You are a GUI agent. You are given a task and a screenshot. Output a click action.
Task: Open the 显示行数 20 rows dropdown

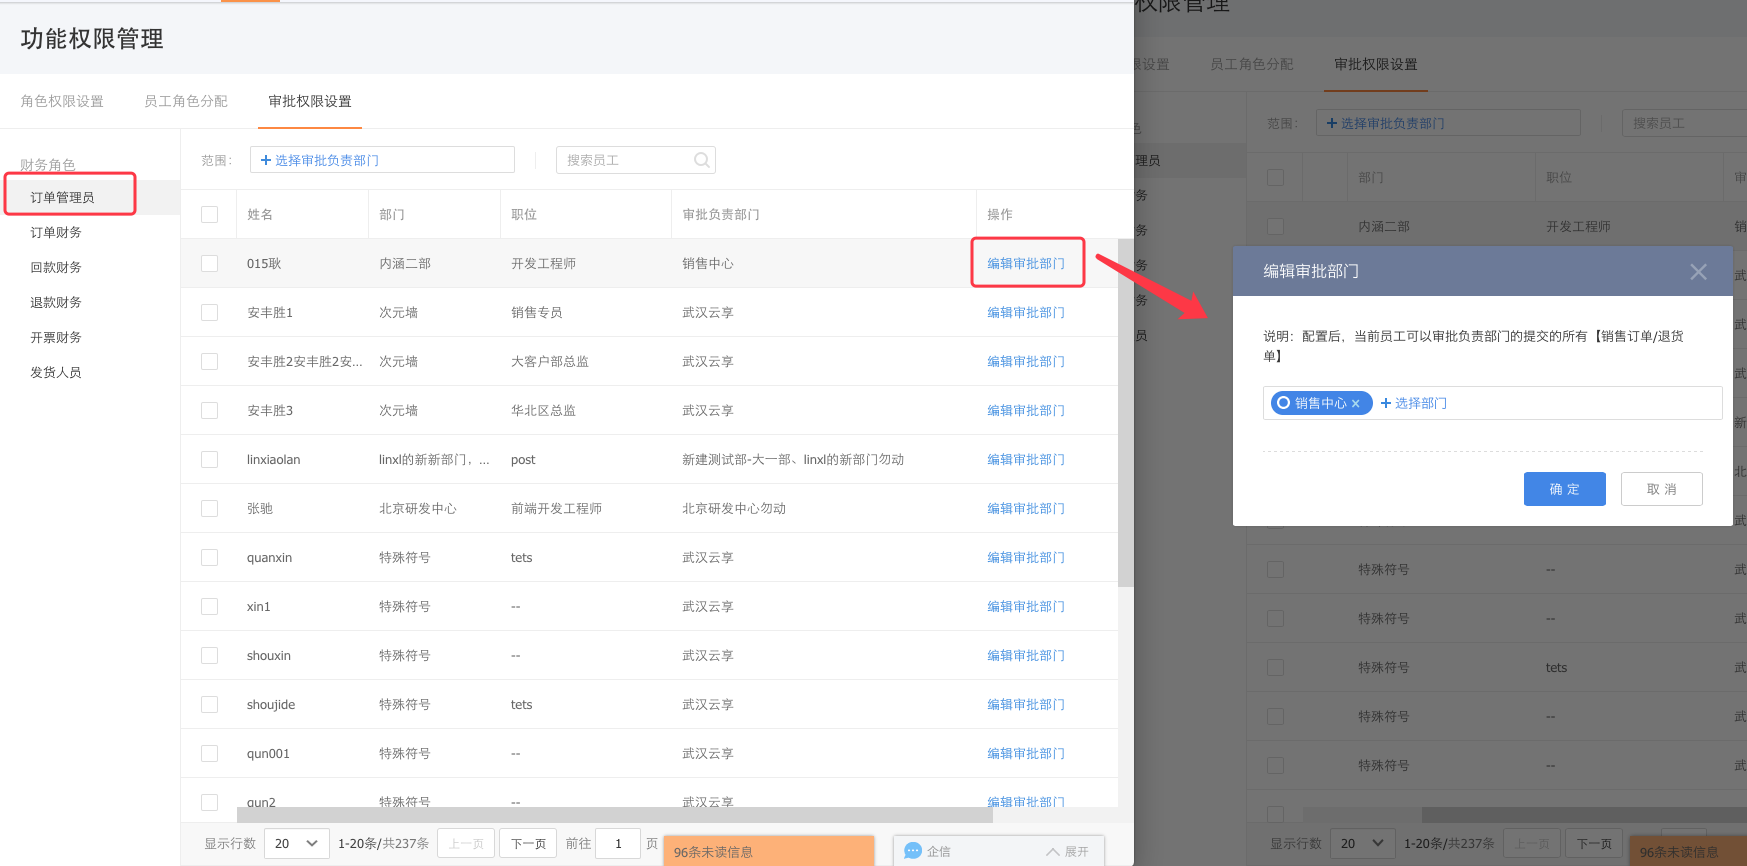[296, 843]
